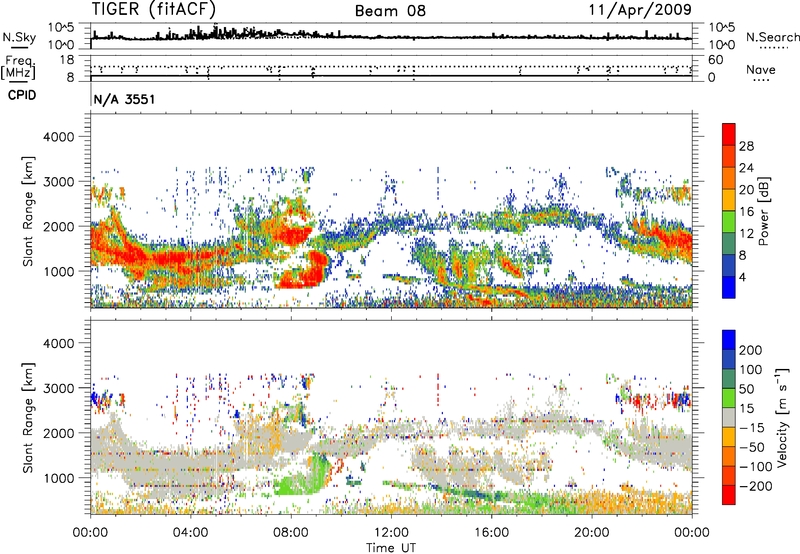
Task: Click the 200 tick on Velocity colorbar
Action: 751,350
